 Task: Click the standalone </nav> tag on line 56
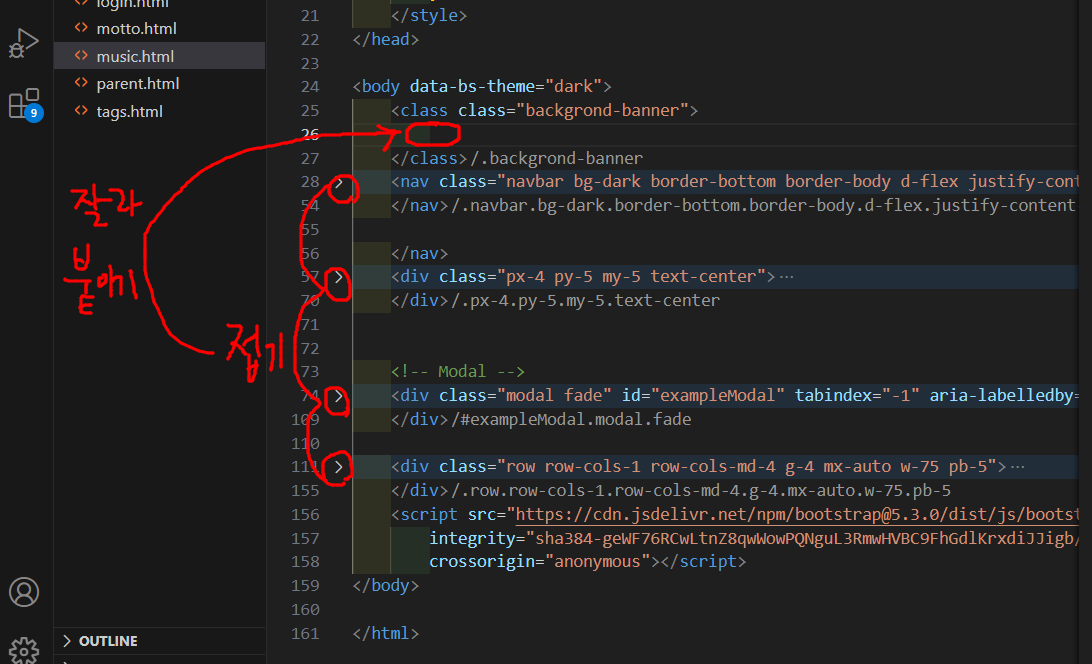pyautogui.click(x=419, y=253)
